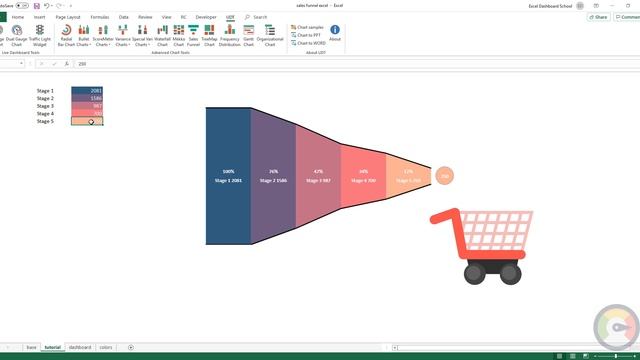Switch to the Formulas tab

(x=100, y=17)
